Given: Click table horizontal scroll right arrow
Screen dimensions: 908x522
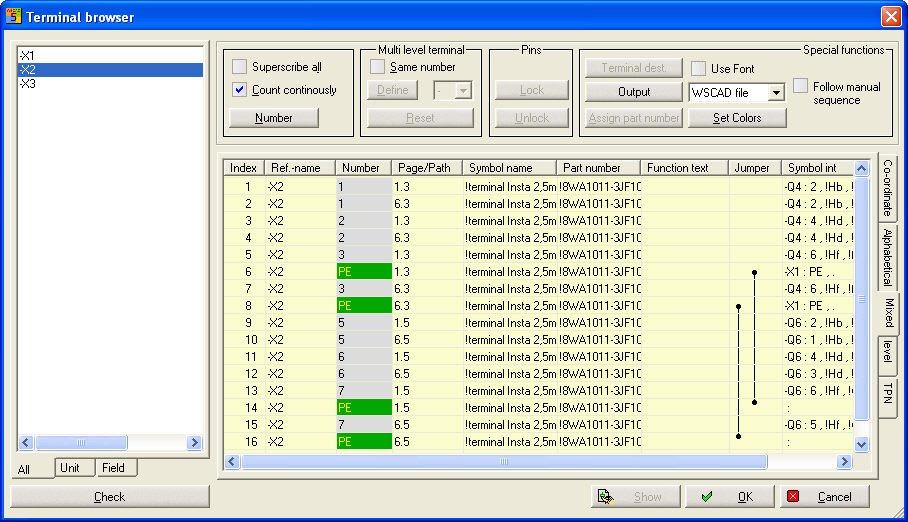Looking at the screenshot, I should click(x=844, y=461).
